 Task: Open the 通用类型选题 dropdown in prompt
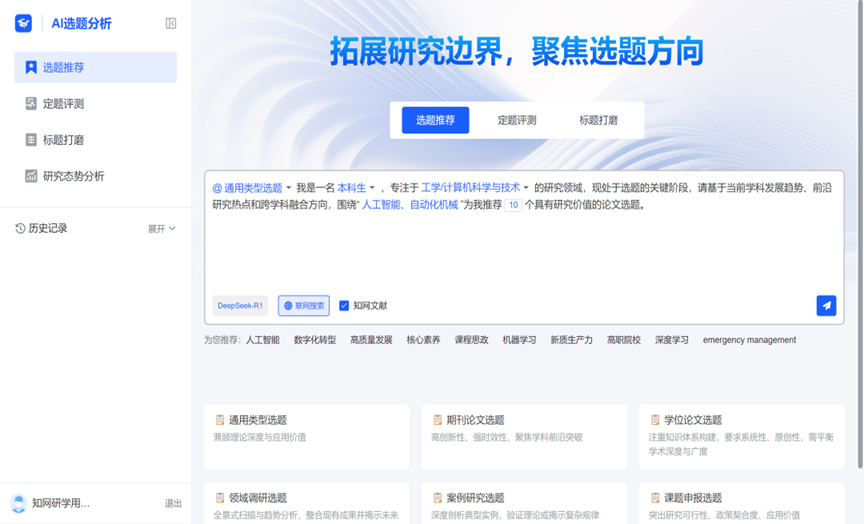click(252, 188)
